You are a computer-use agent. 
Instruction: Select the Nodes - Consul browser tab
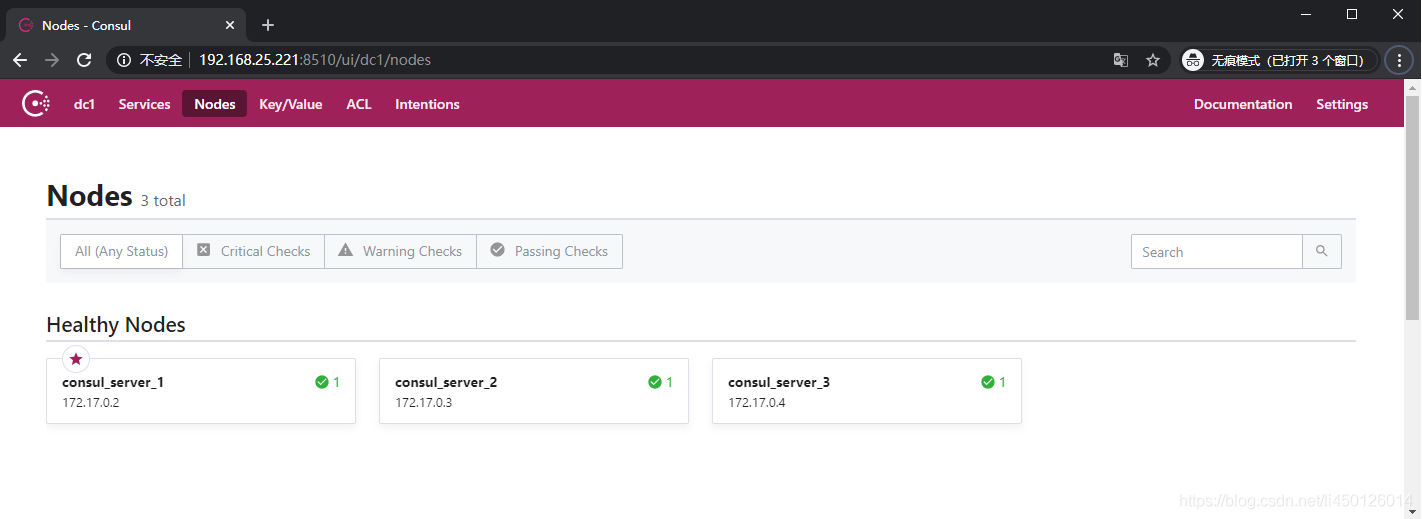[x=125, y=25]
